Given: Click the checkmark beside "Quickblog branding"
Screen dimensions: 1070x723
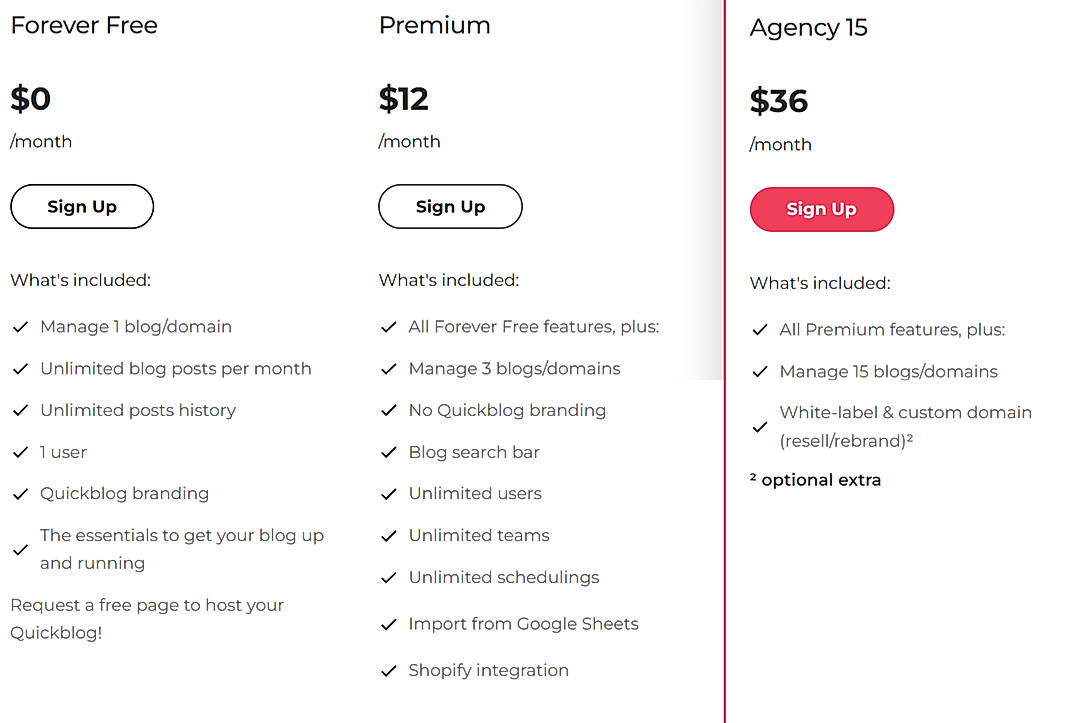Looking at the screenshot, I should click(20, 494).
